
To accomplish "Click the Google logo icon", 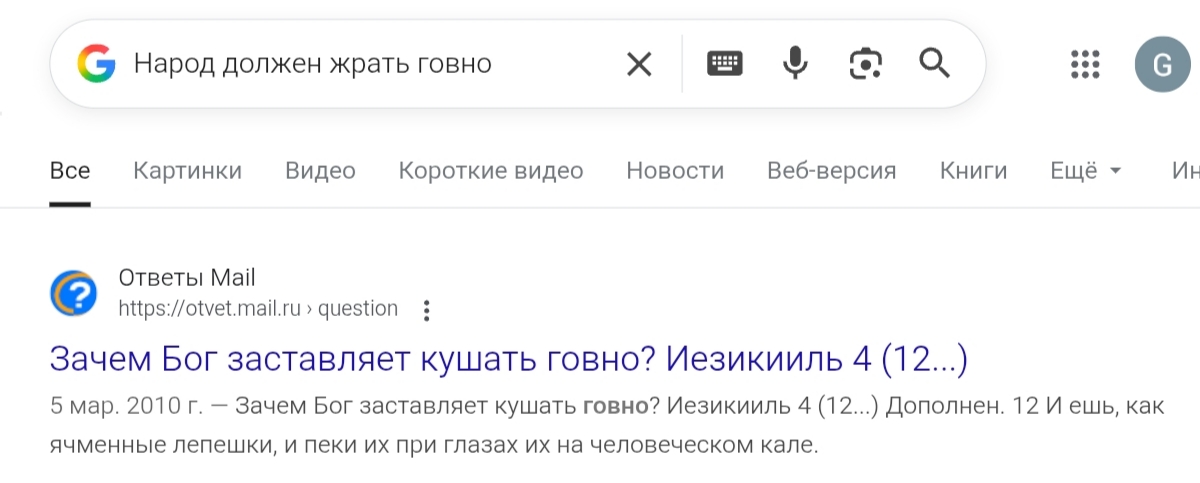I will point(97,65).
